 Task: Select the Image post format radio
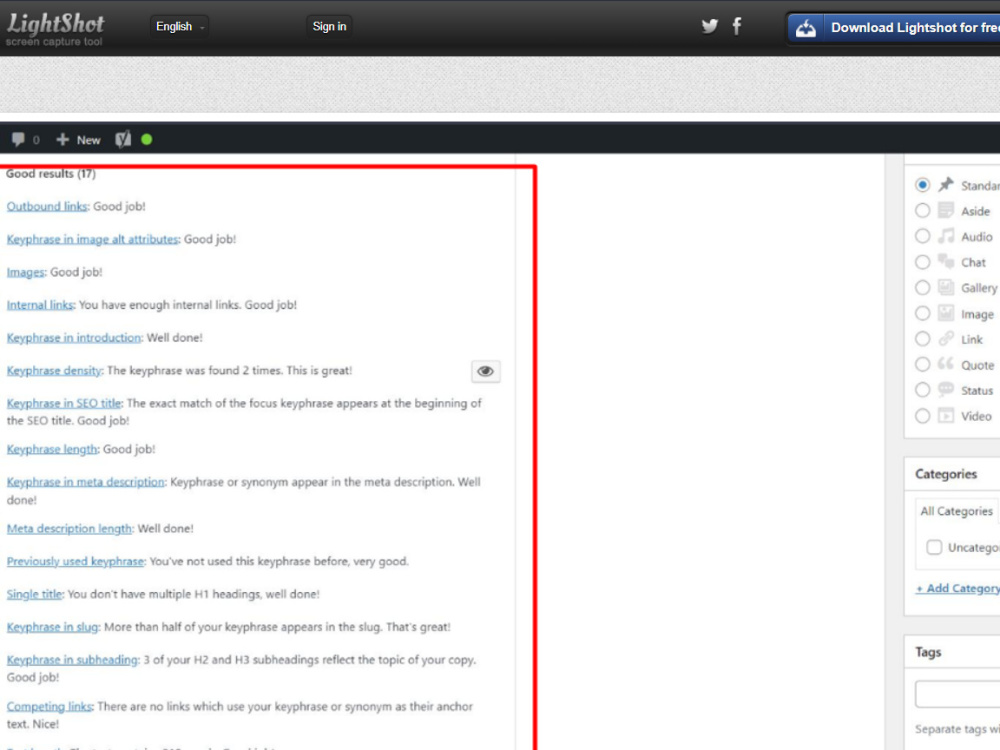922,313
